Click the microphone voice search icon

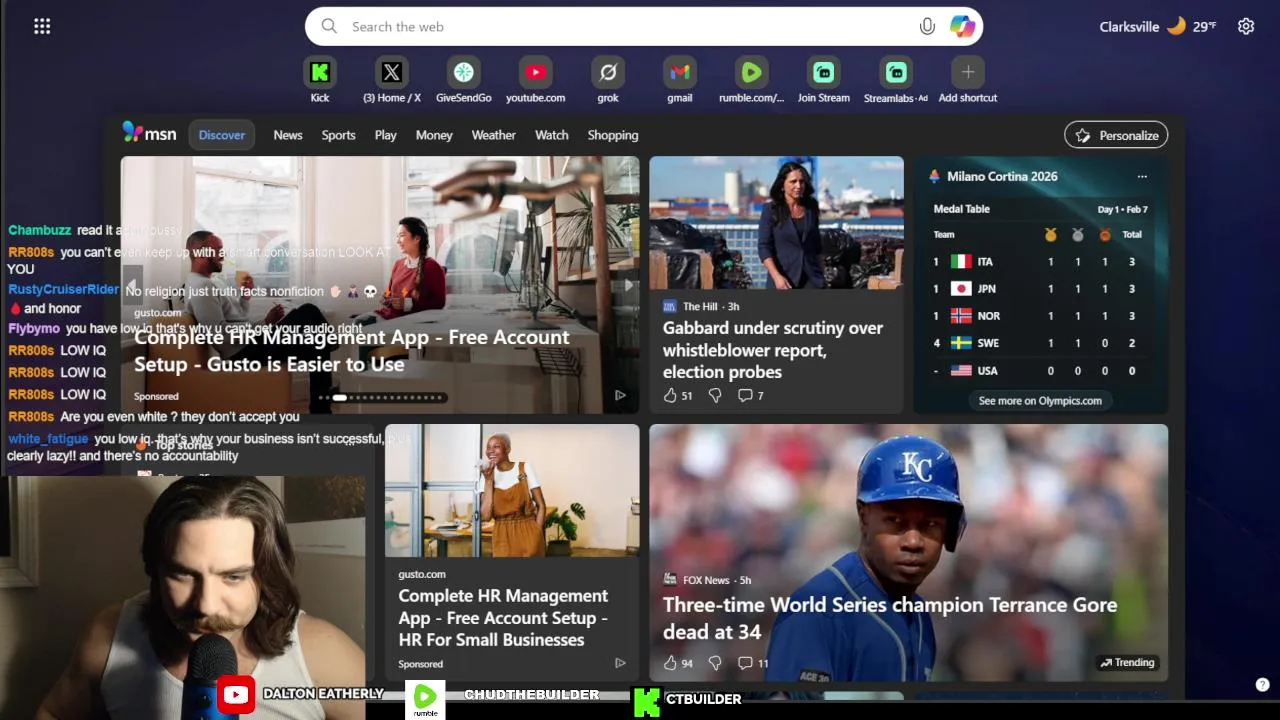point(927,27)
